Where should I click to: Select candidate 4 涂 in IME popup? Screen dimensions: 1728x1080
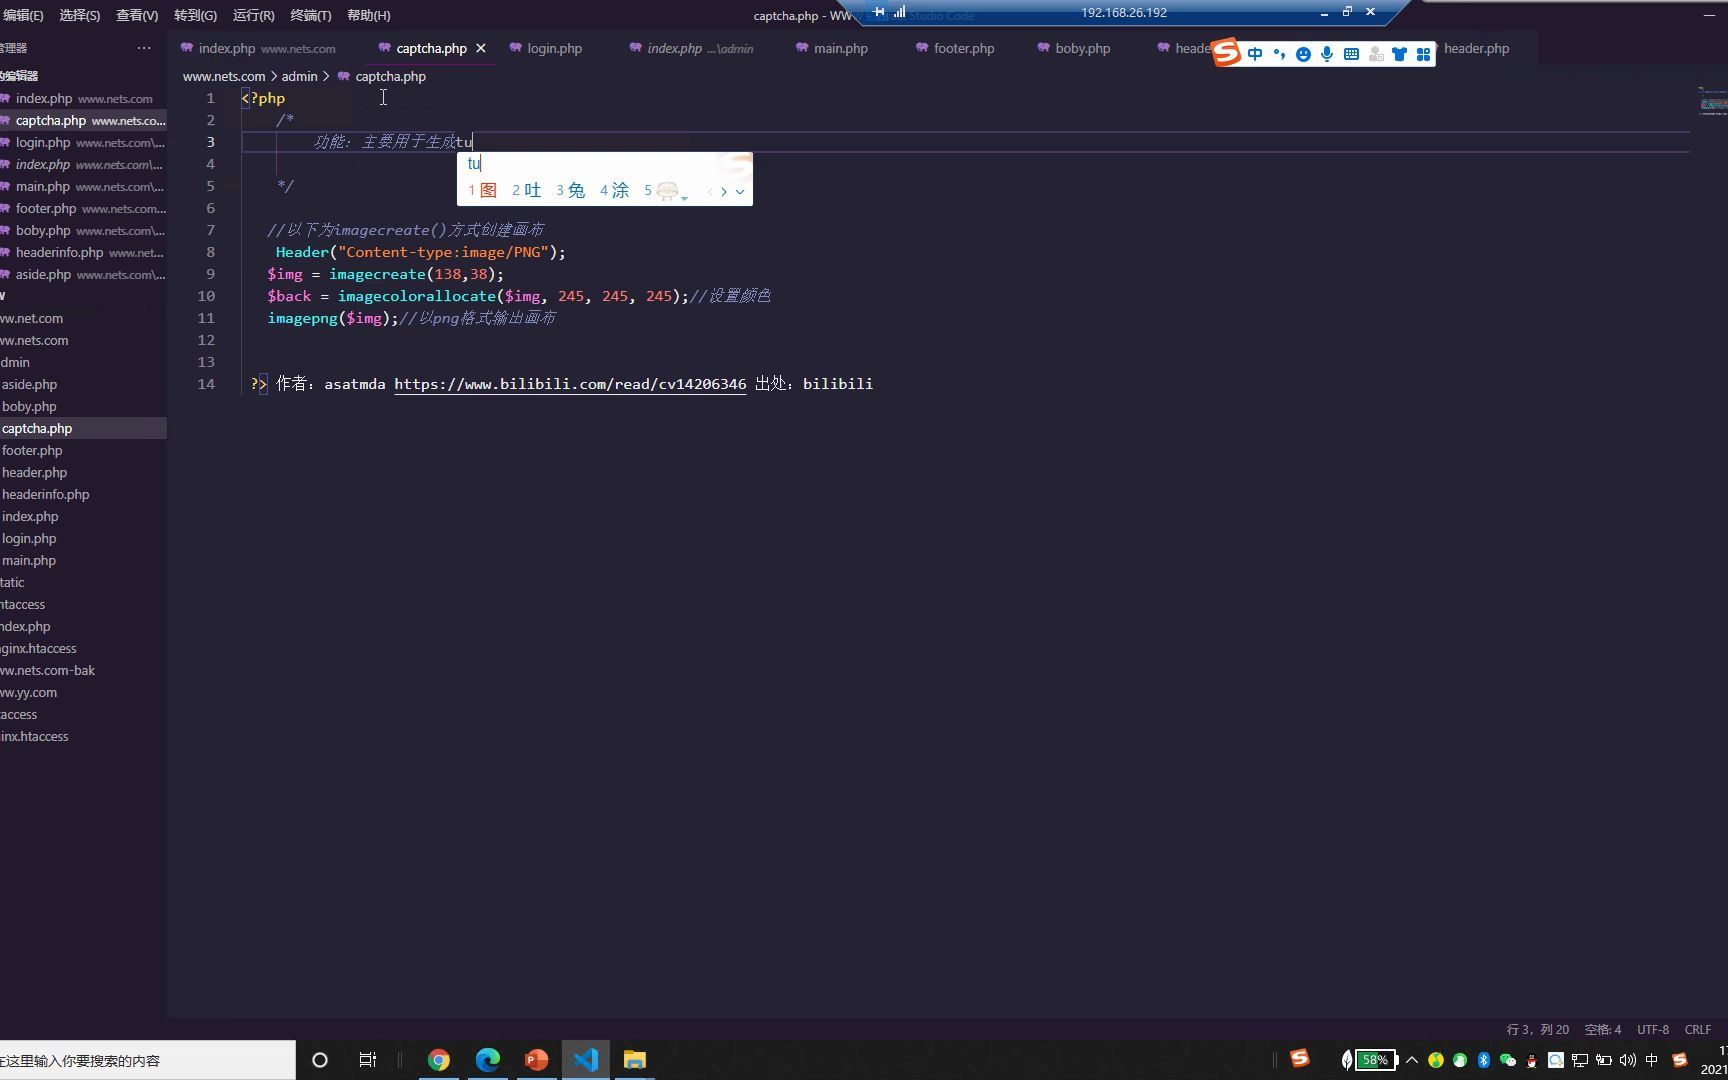point(614,190)
